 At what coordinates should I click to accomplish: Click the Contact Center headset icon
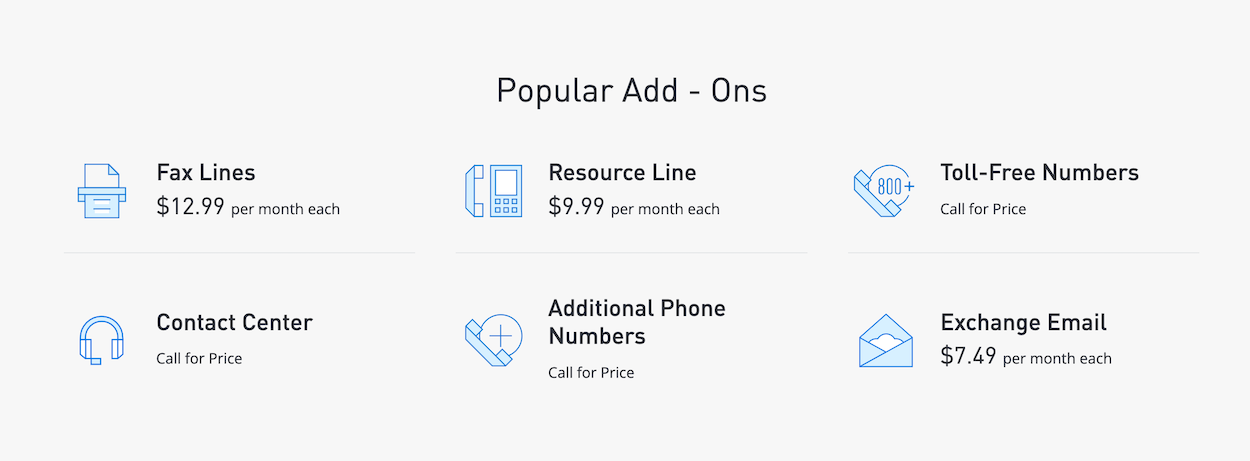tap(101, 340)
